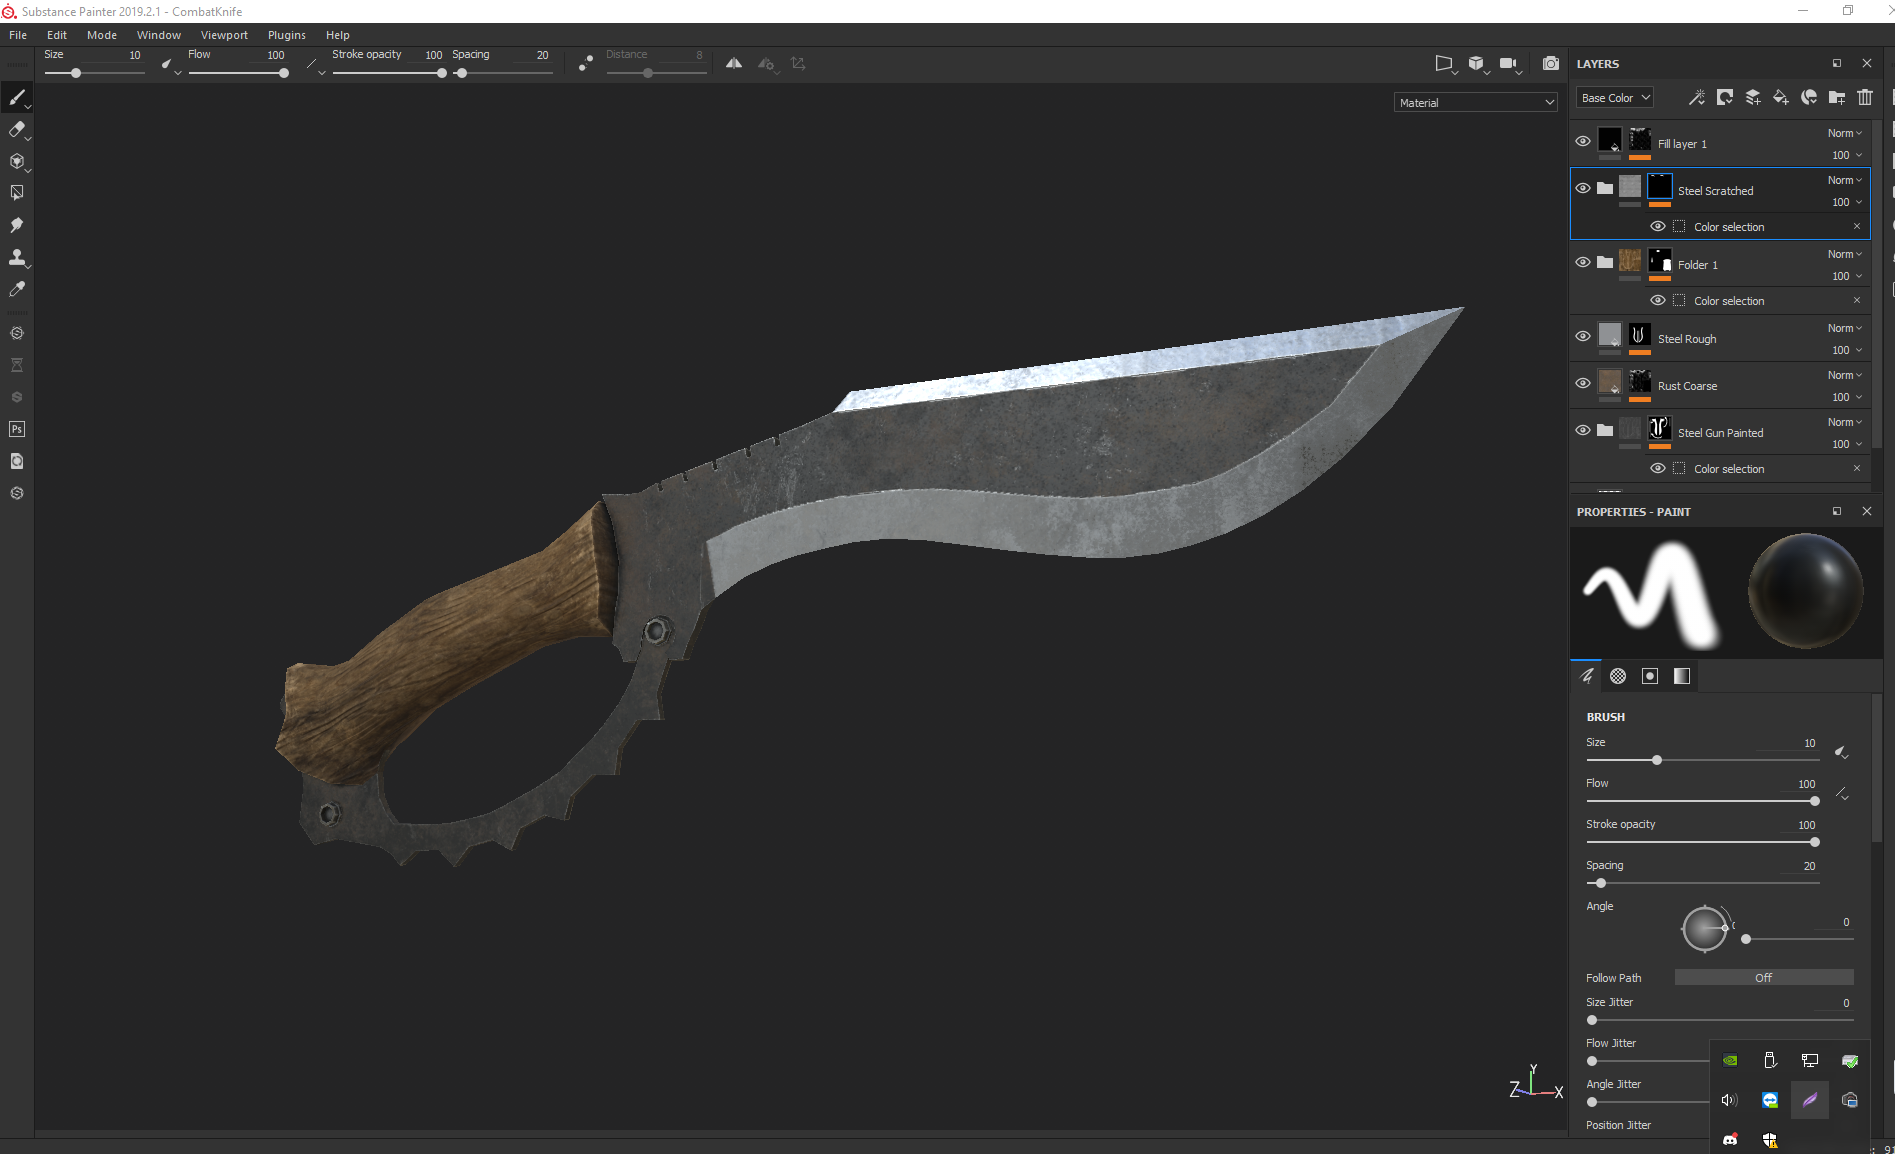This screenshot has height=1154, width=1895.
Task: Click the NVIDIA icon in system tray
Action: coord(1730,1061)
